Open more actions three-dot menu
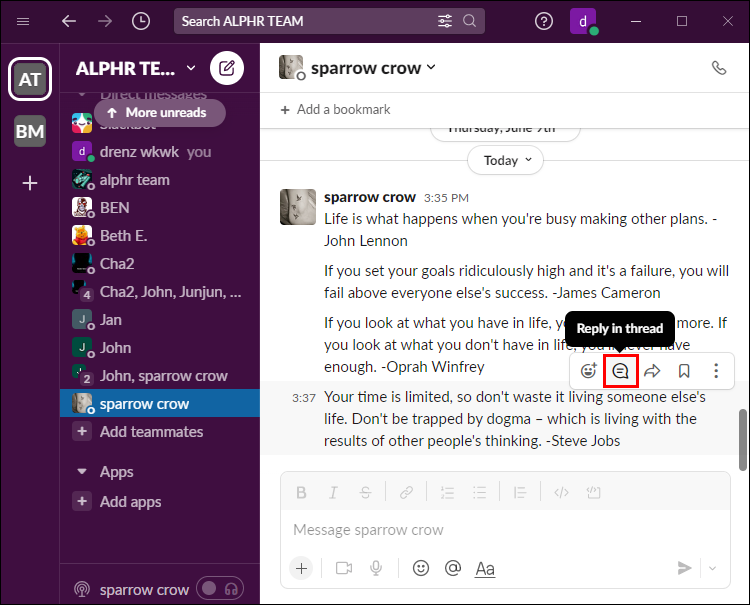Image resolution: width=750 pixels, height=605 pixels. [x=716, y=371]
